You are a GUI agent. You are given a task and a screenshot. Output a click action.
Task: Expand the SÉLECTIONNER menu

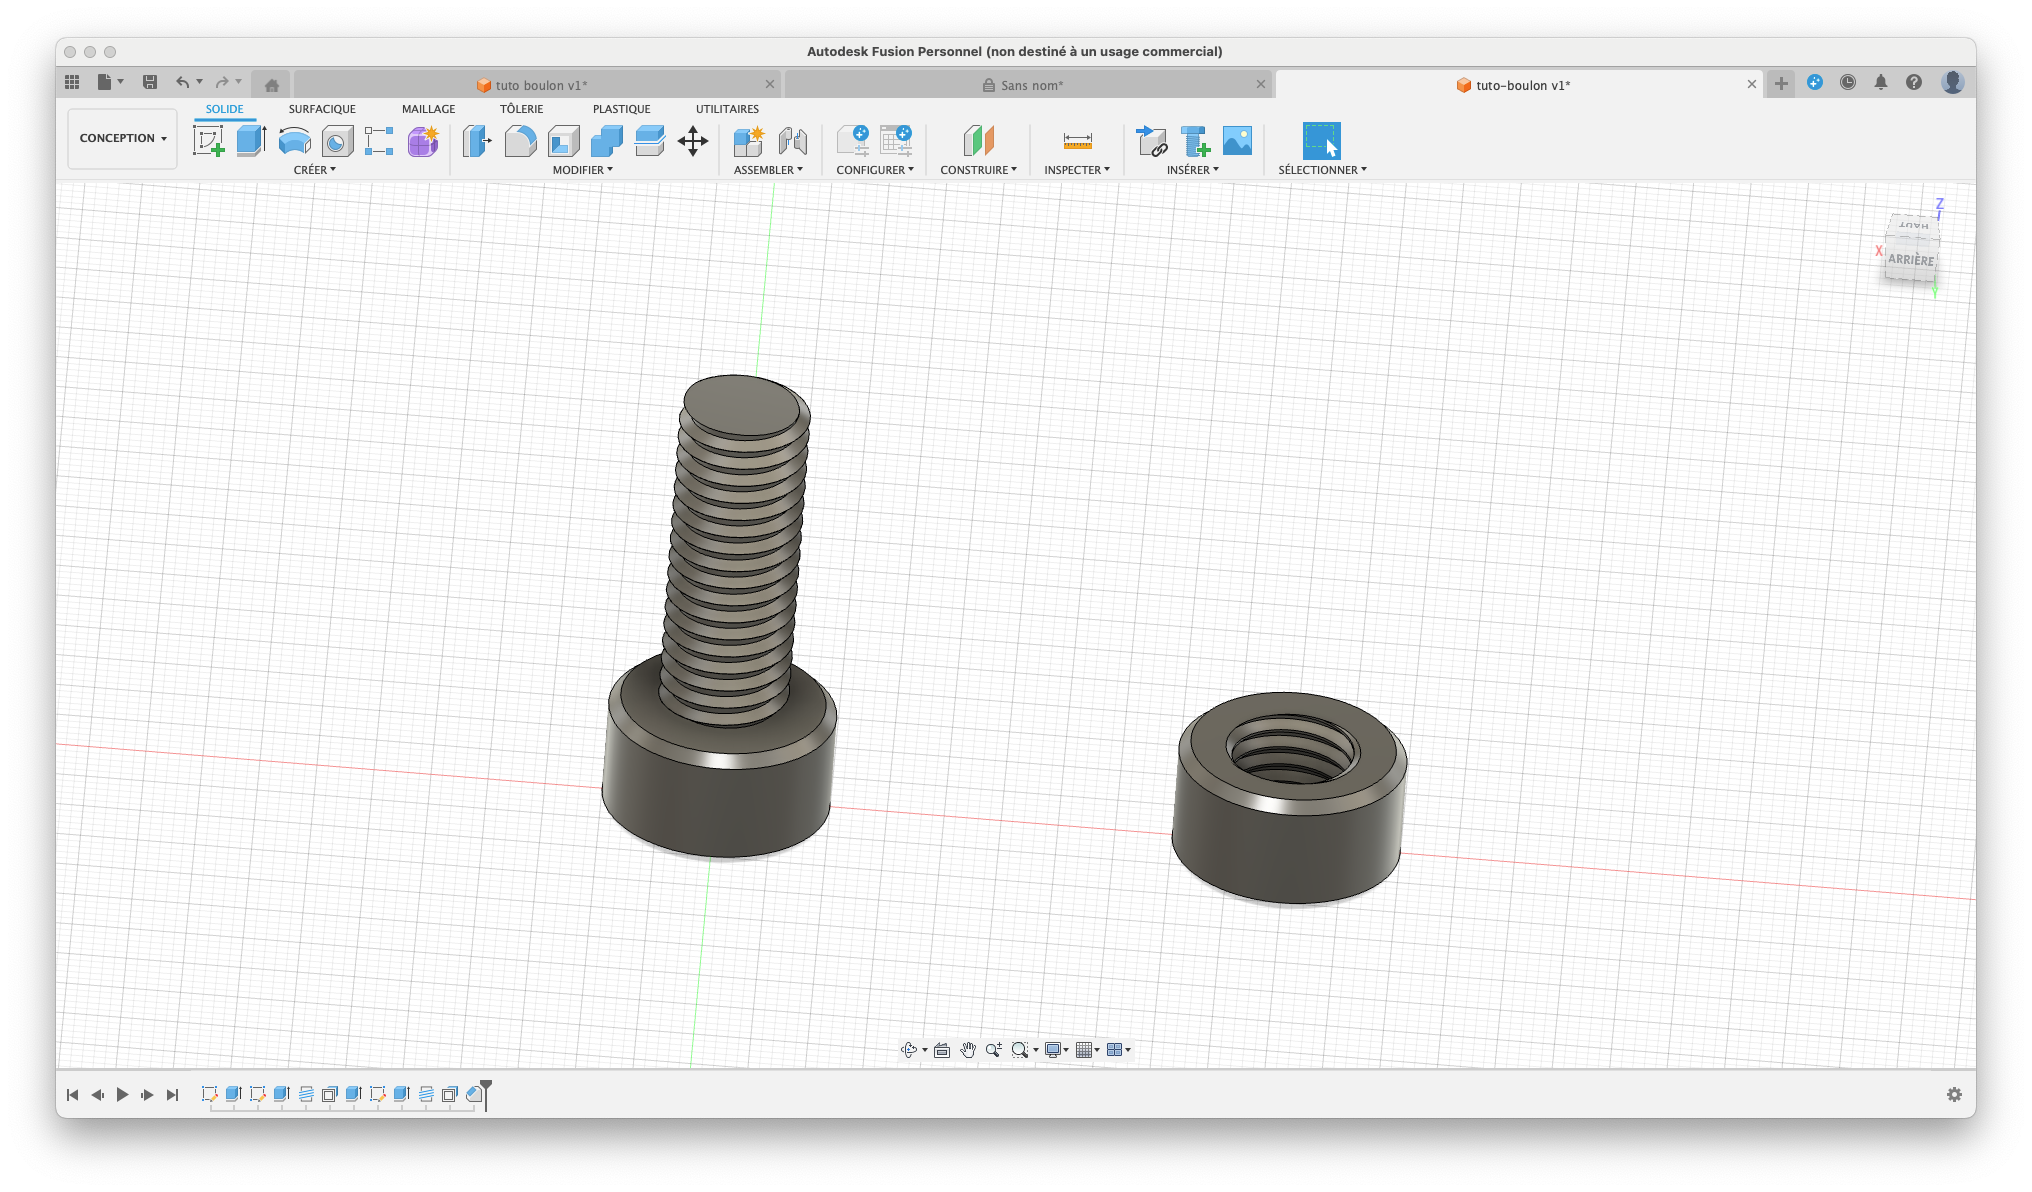point(1322,170)
